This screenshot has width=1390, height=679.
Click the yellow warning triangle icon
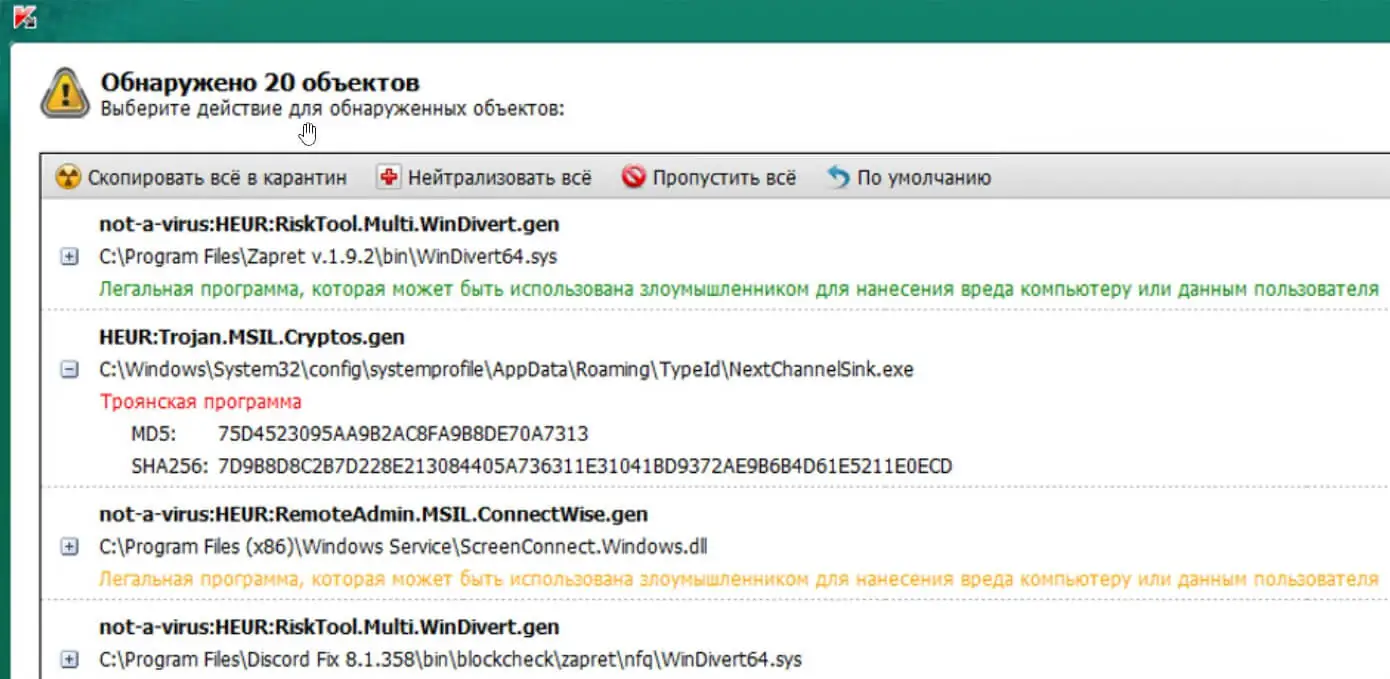click(x=65, y=94)
